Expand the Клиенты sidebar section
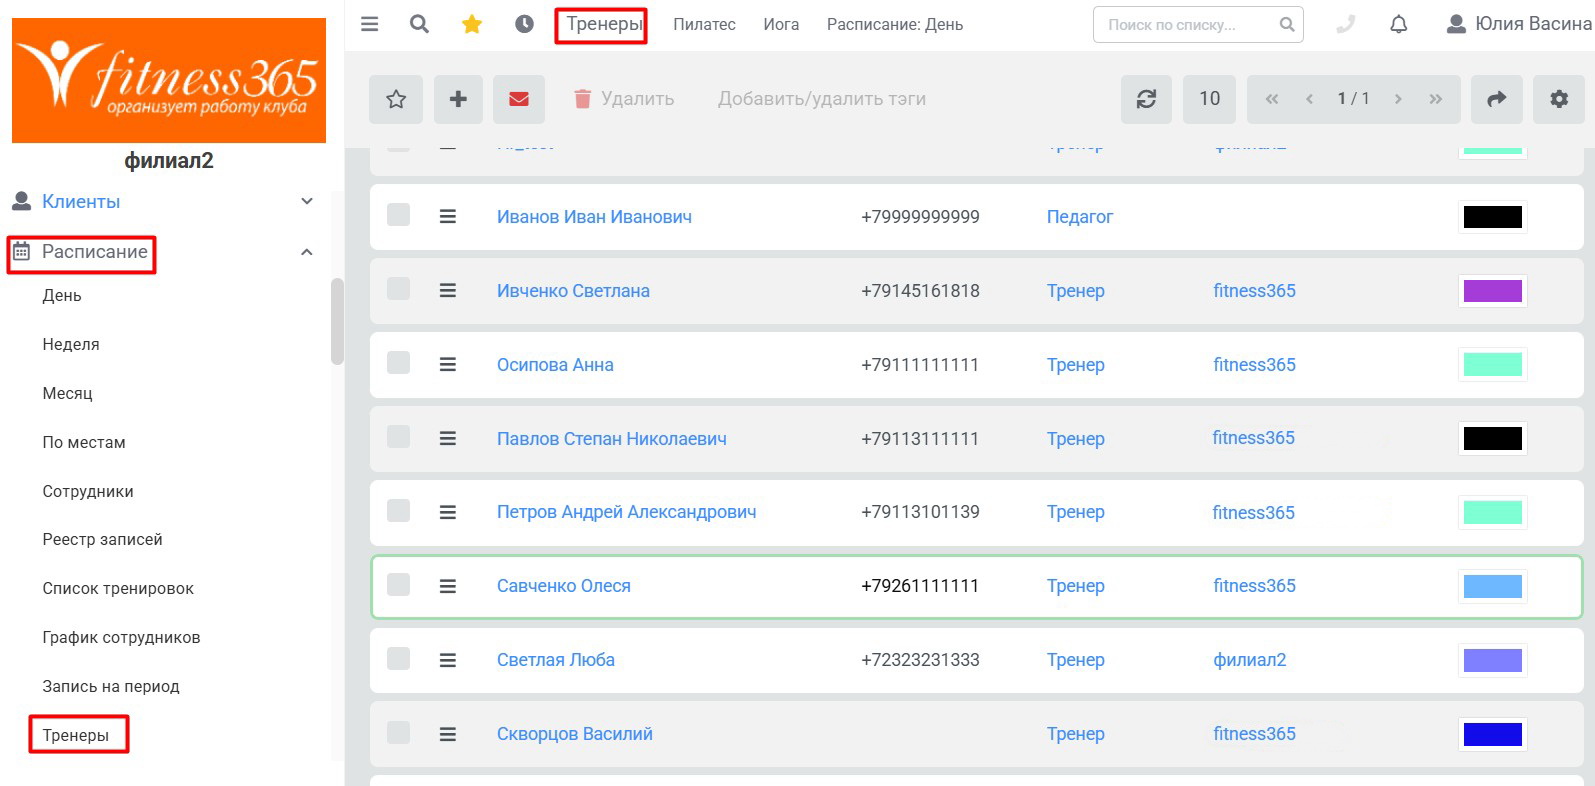 pyautogui.click(x=307, y=202)
